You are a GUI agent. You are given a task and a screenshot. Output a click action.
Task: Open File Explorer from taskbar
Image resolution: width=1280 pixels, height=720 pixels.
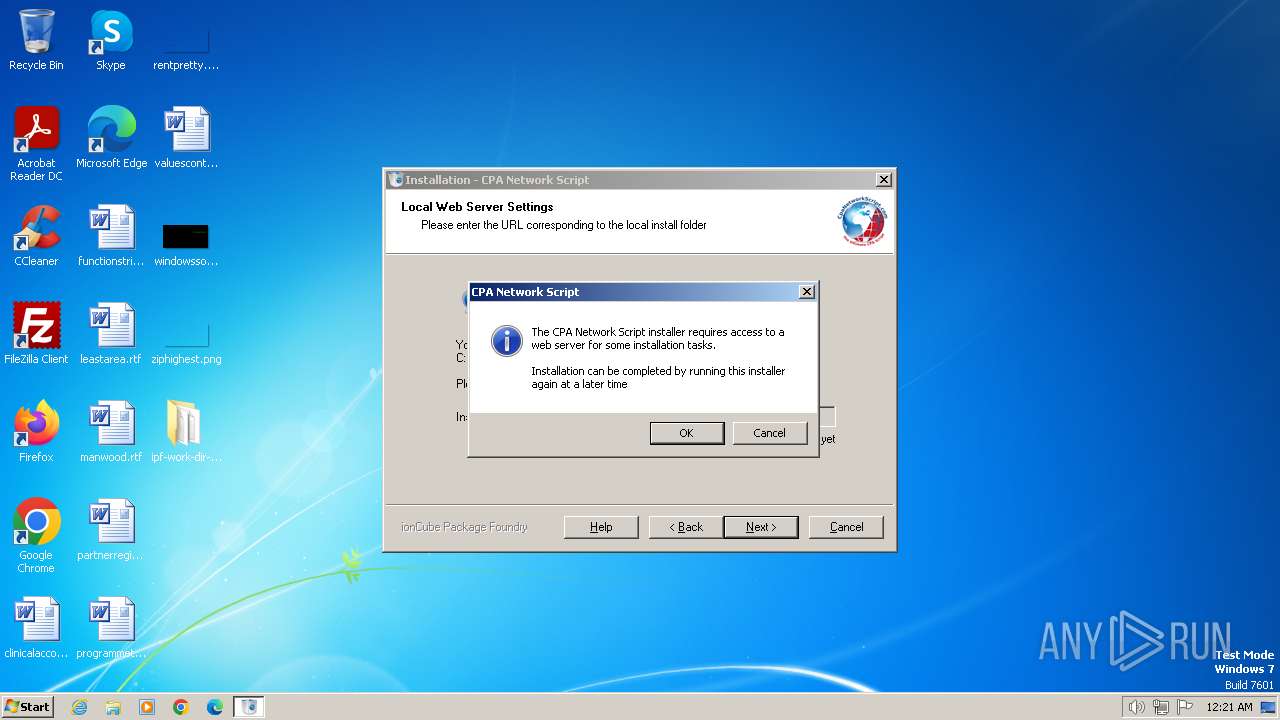coord(113,707)
